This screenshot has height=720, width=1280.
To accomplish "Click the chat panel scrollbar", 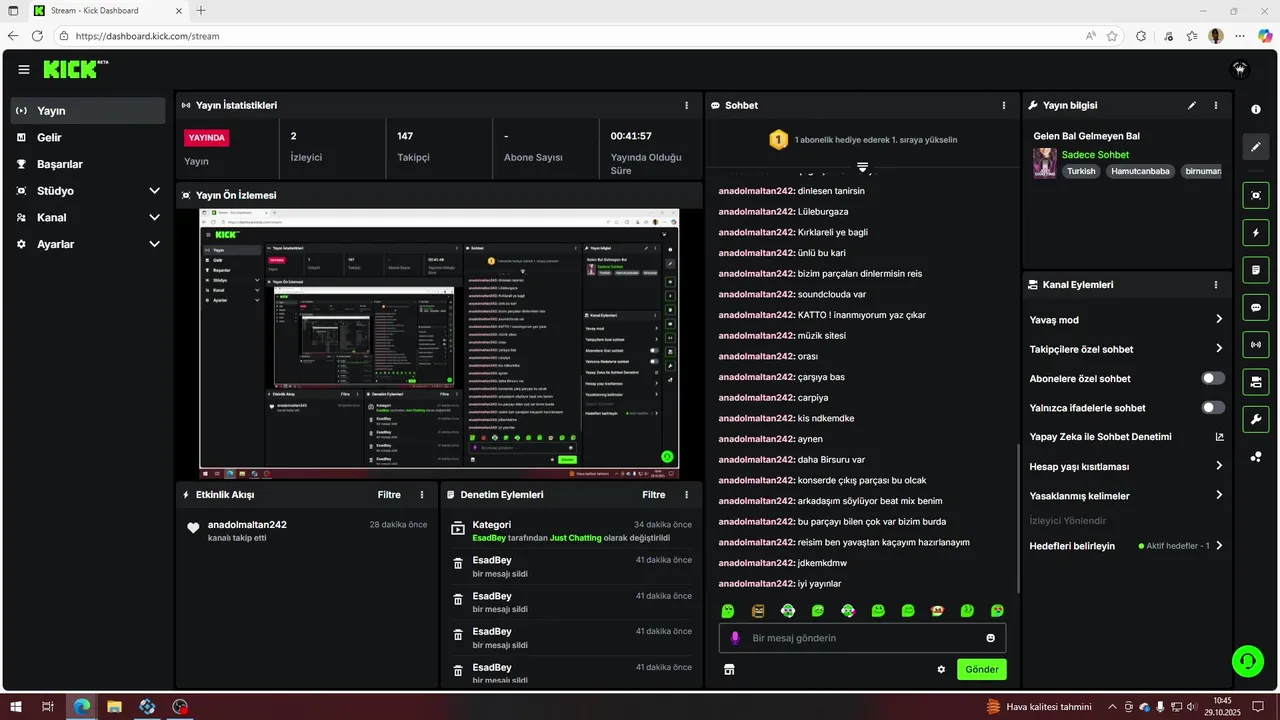I will click(x=1018, y=517).
